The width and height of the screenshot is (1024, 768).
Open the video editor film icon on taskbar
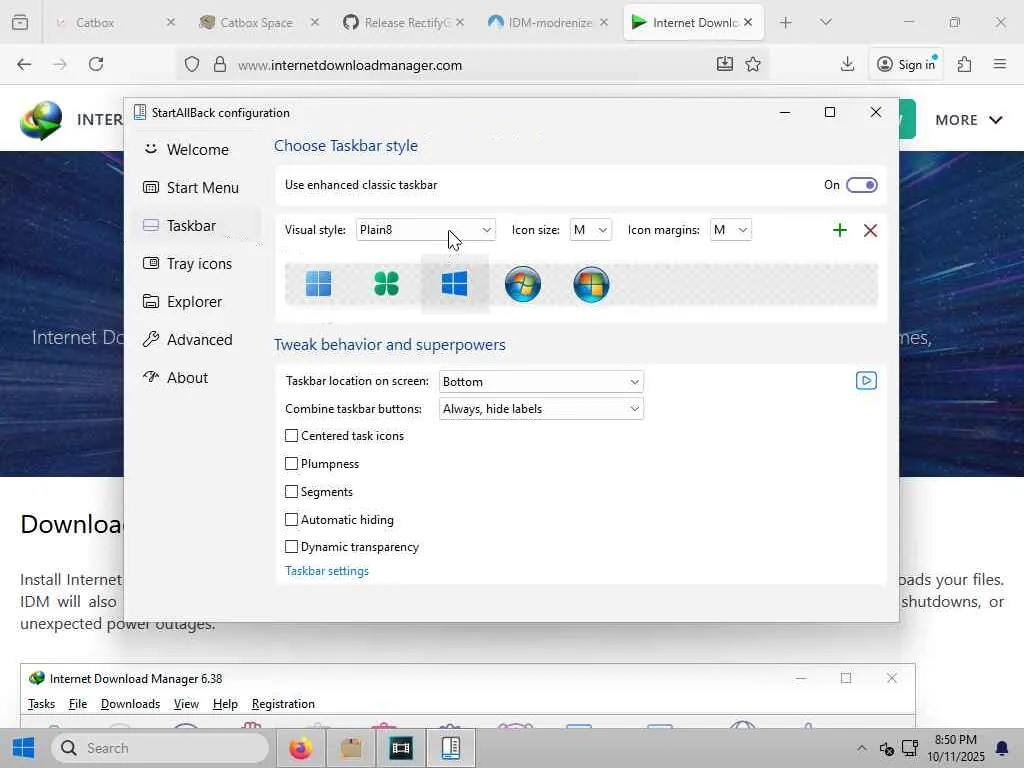tap(400, 748)
